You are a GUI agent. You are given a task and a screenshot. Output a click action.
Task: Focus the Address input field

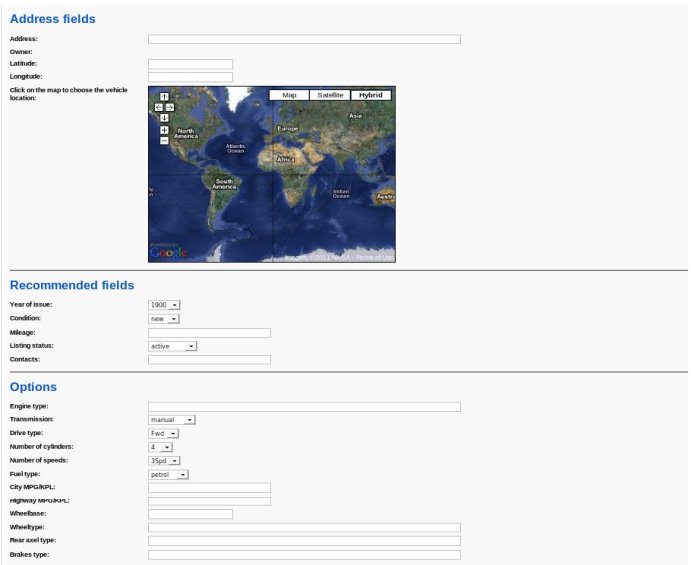pyautogui.click(x=304, y=39)
